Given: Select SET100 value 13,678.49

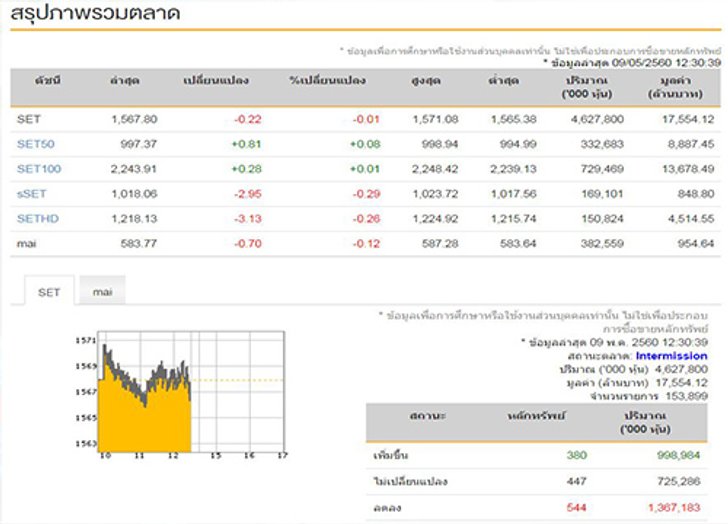Looking at the screenshot, I should coord(688,169).
